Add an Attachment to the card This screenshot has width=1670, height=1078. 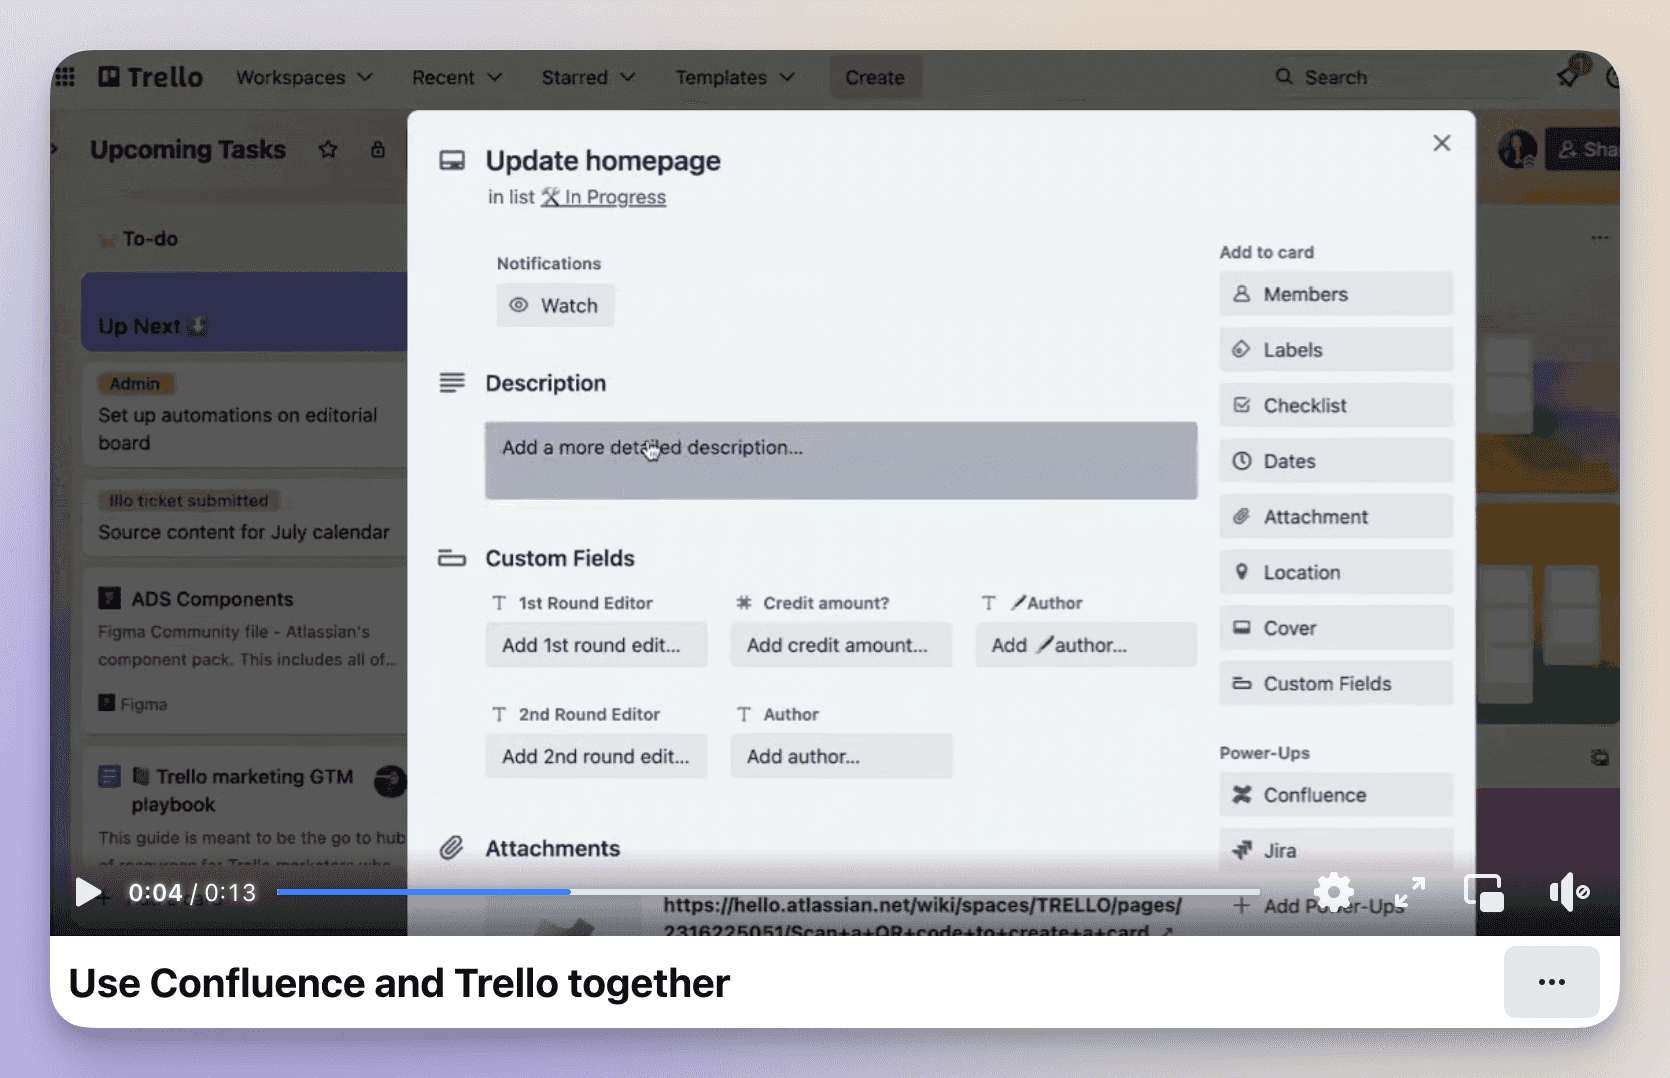[1336, 517]
